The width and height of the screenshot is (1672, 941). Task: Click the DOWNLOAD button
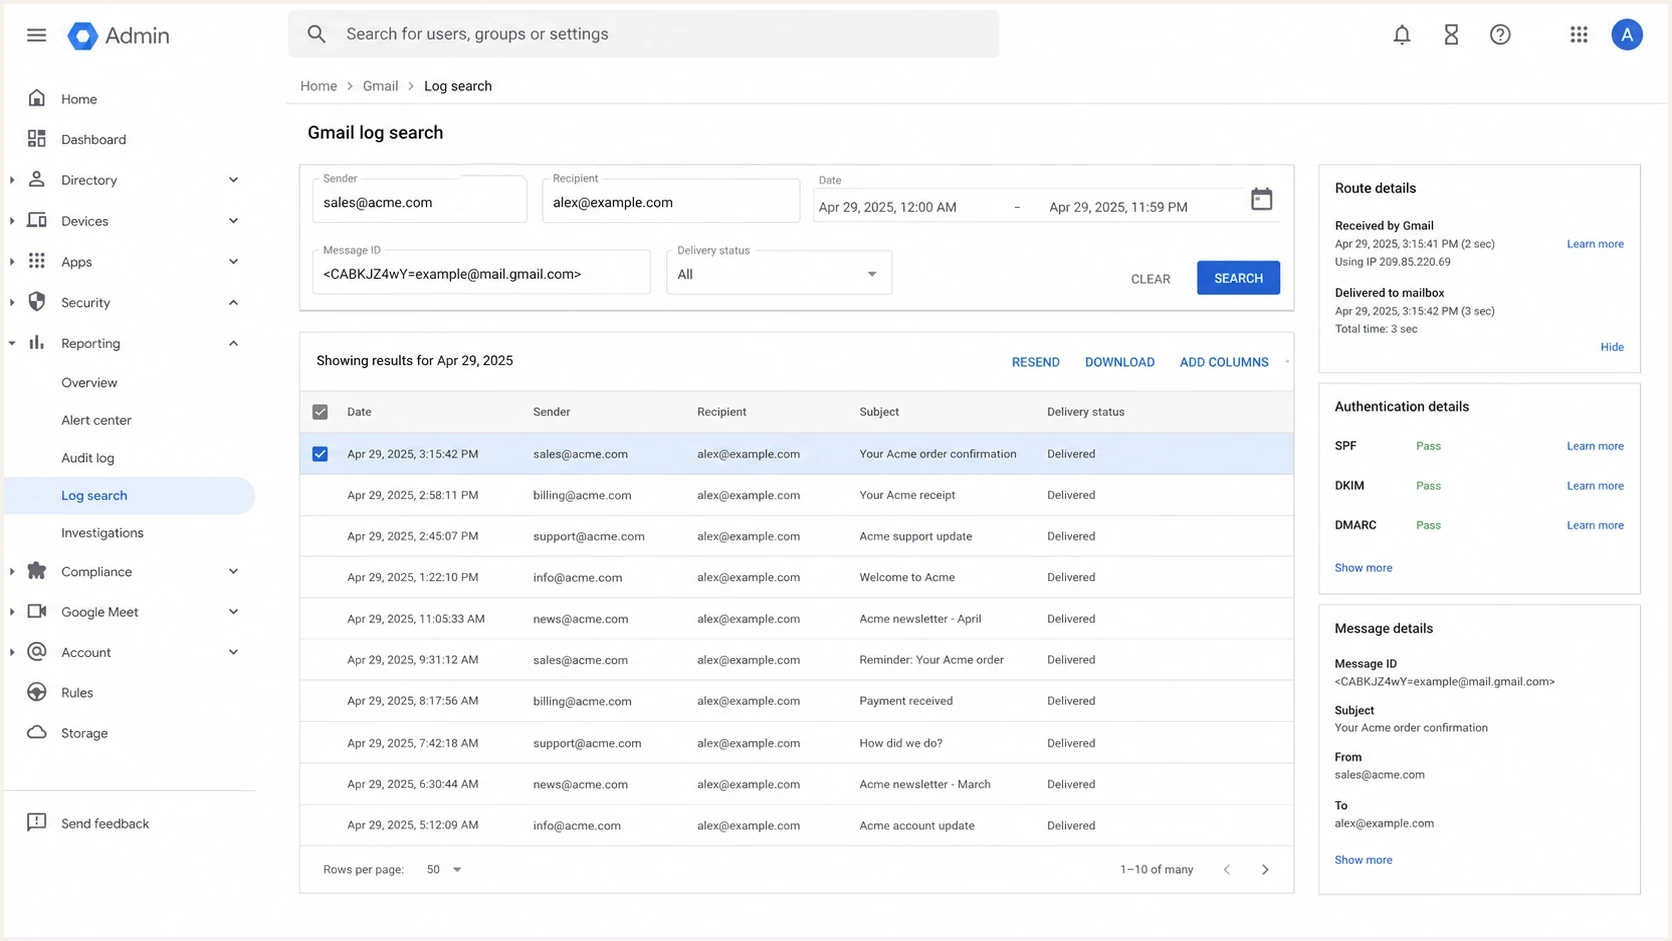(x=1119, y=362)
